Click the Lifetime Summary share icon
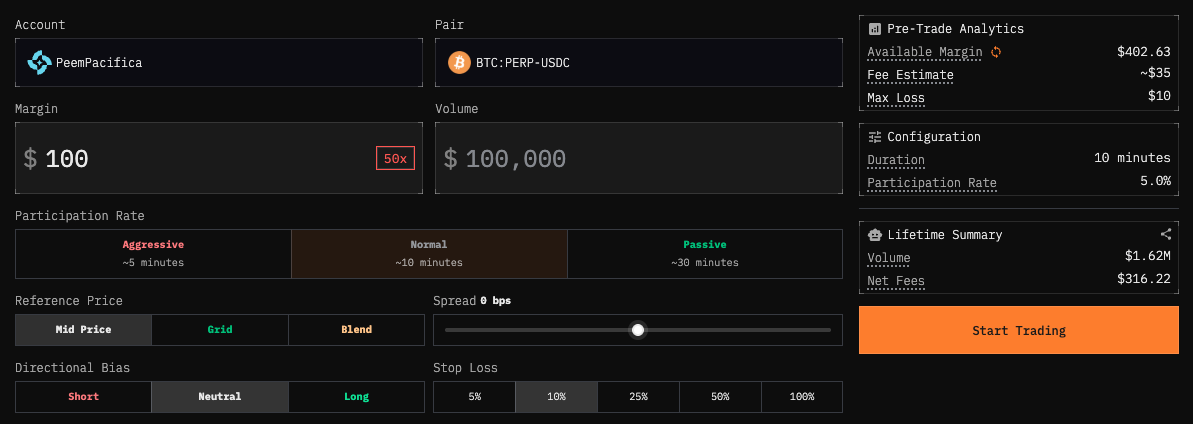The width and height of the screenshot is (1193, 424). (1166, 234)
